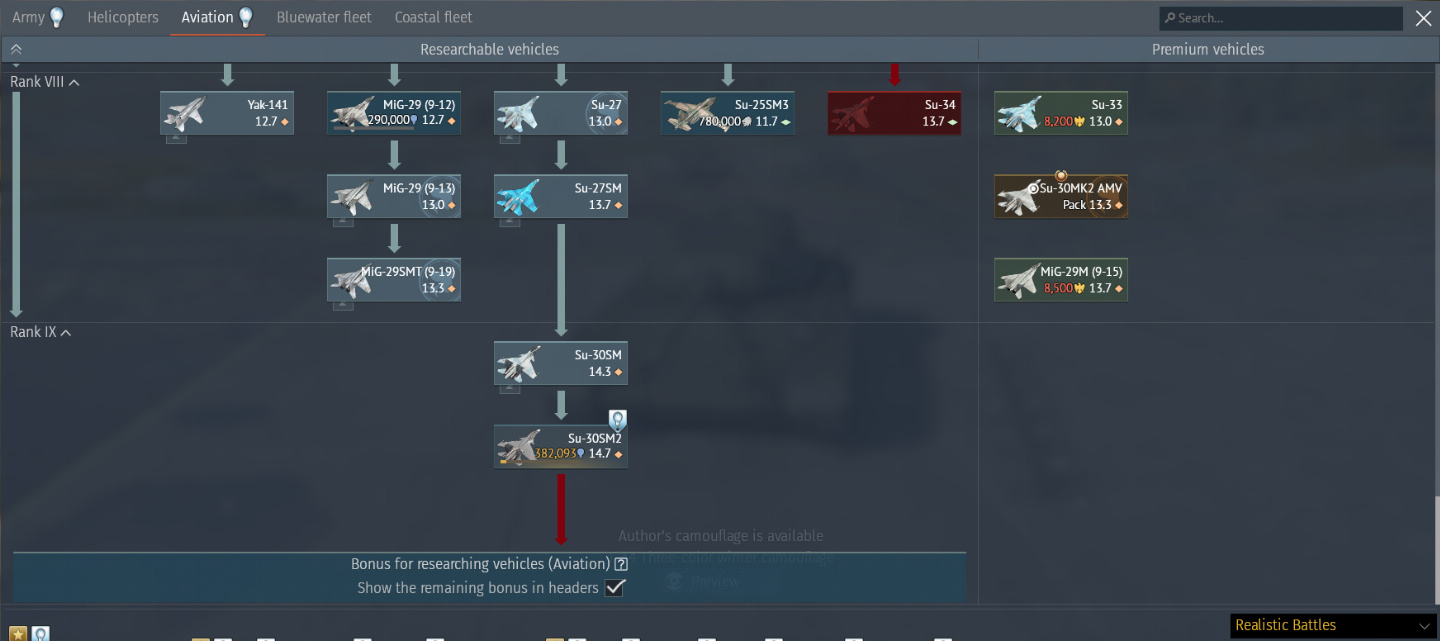Collapse the Rank IX section
The width and height of the screenshot is (1440, 641).
coord(40,332)
